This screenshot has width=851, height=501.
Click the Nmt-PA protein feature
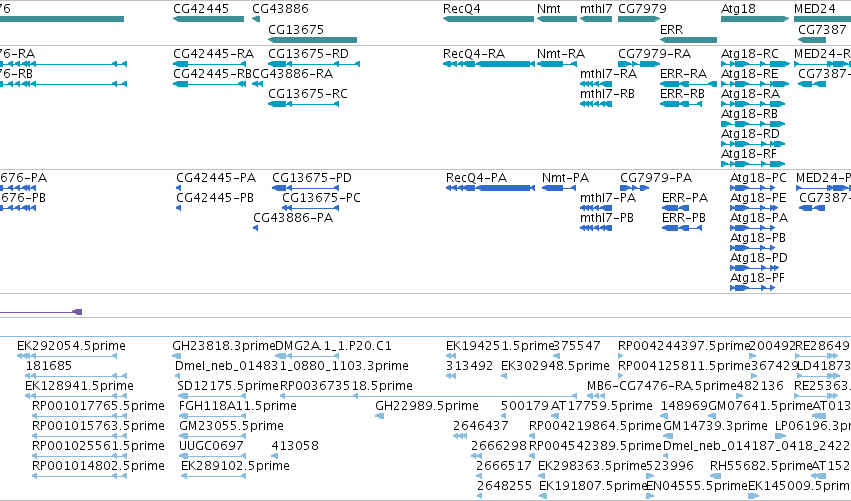(x=558, y=188)
